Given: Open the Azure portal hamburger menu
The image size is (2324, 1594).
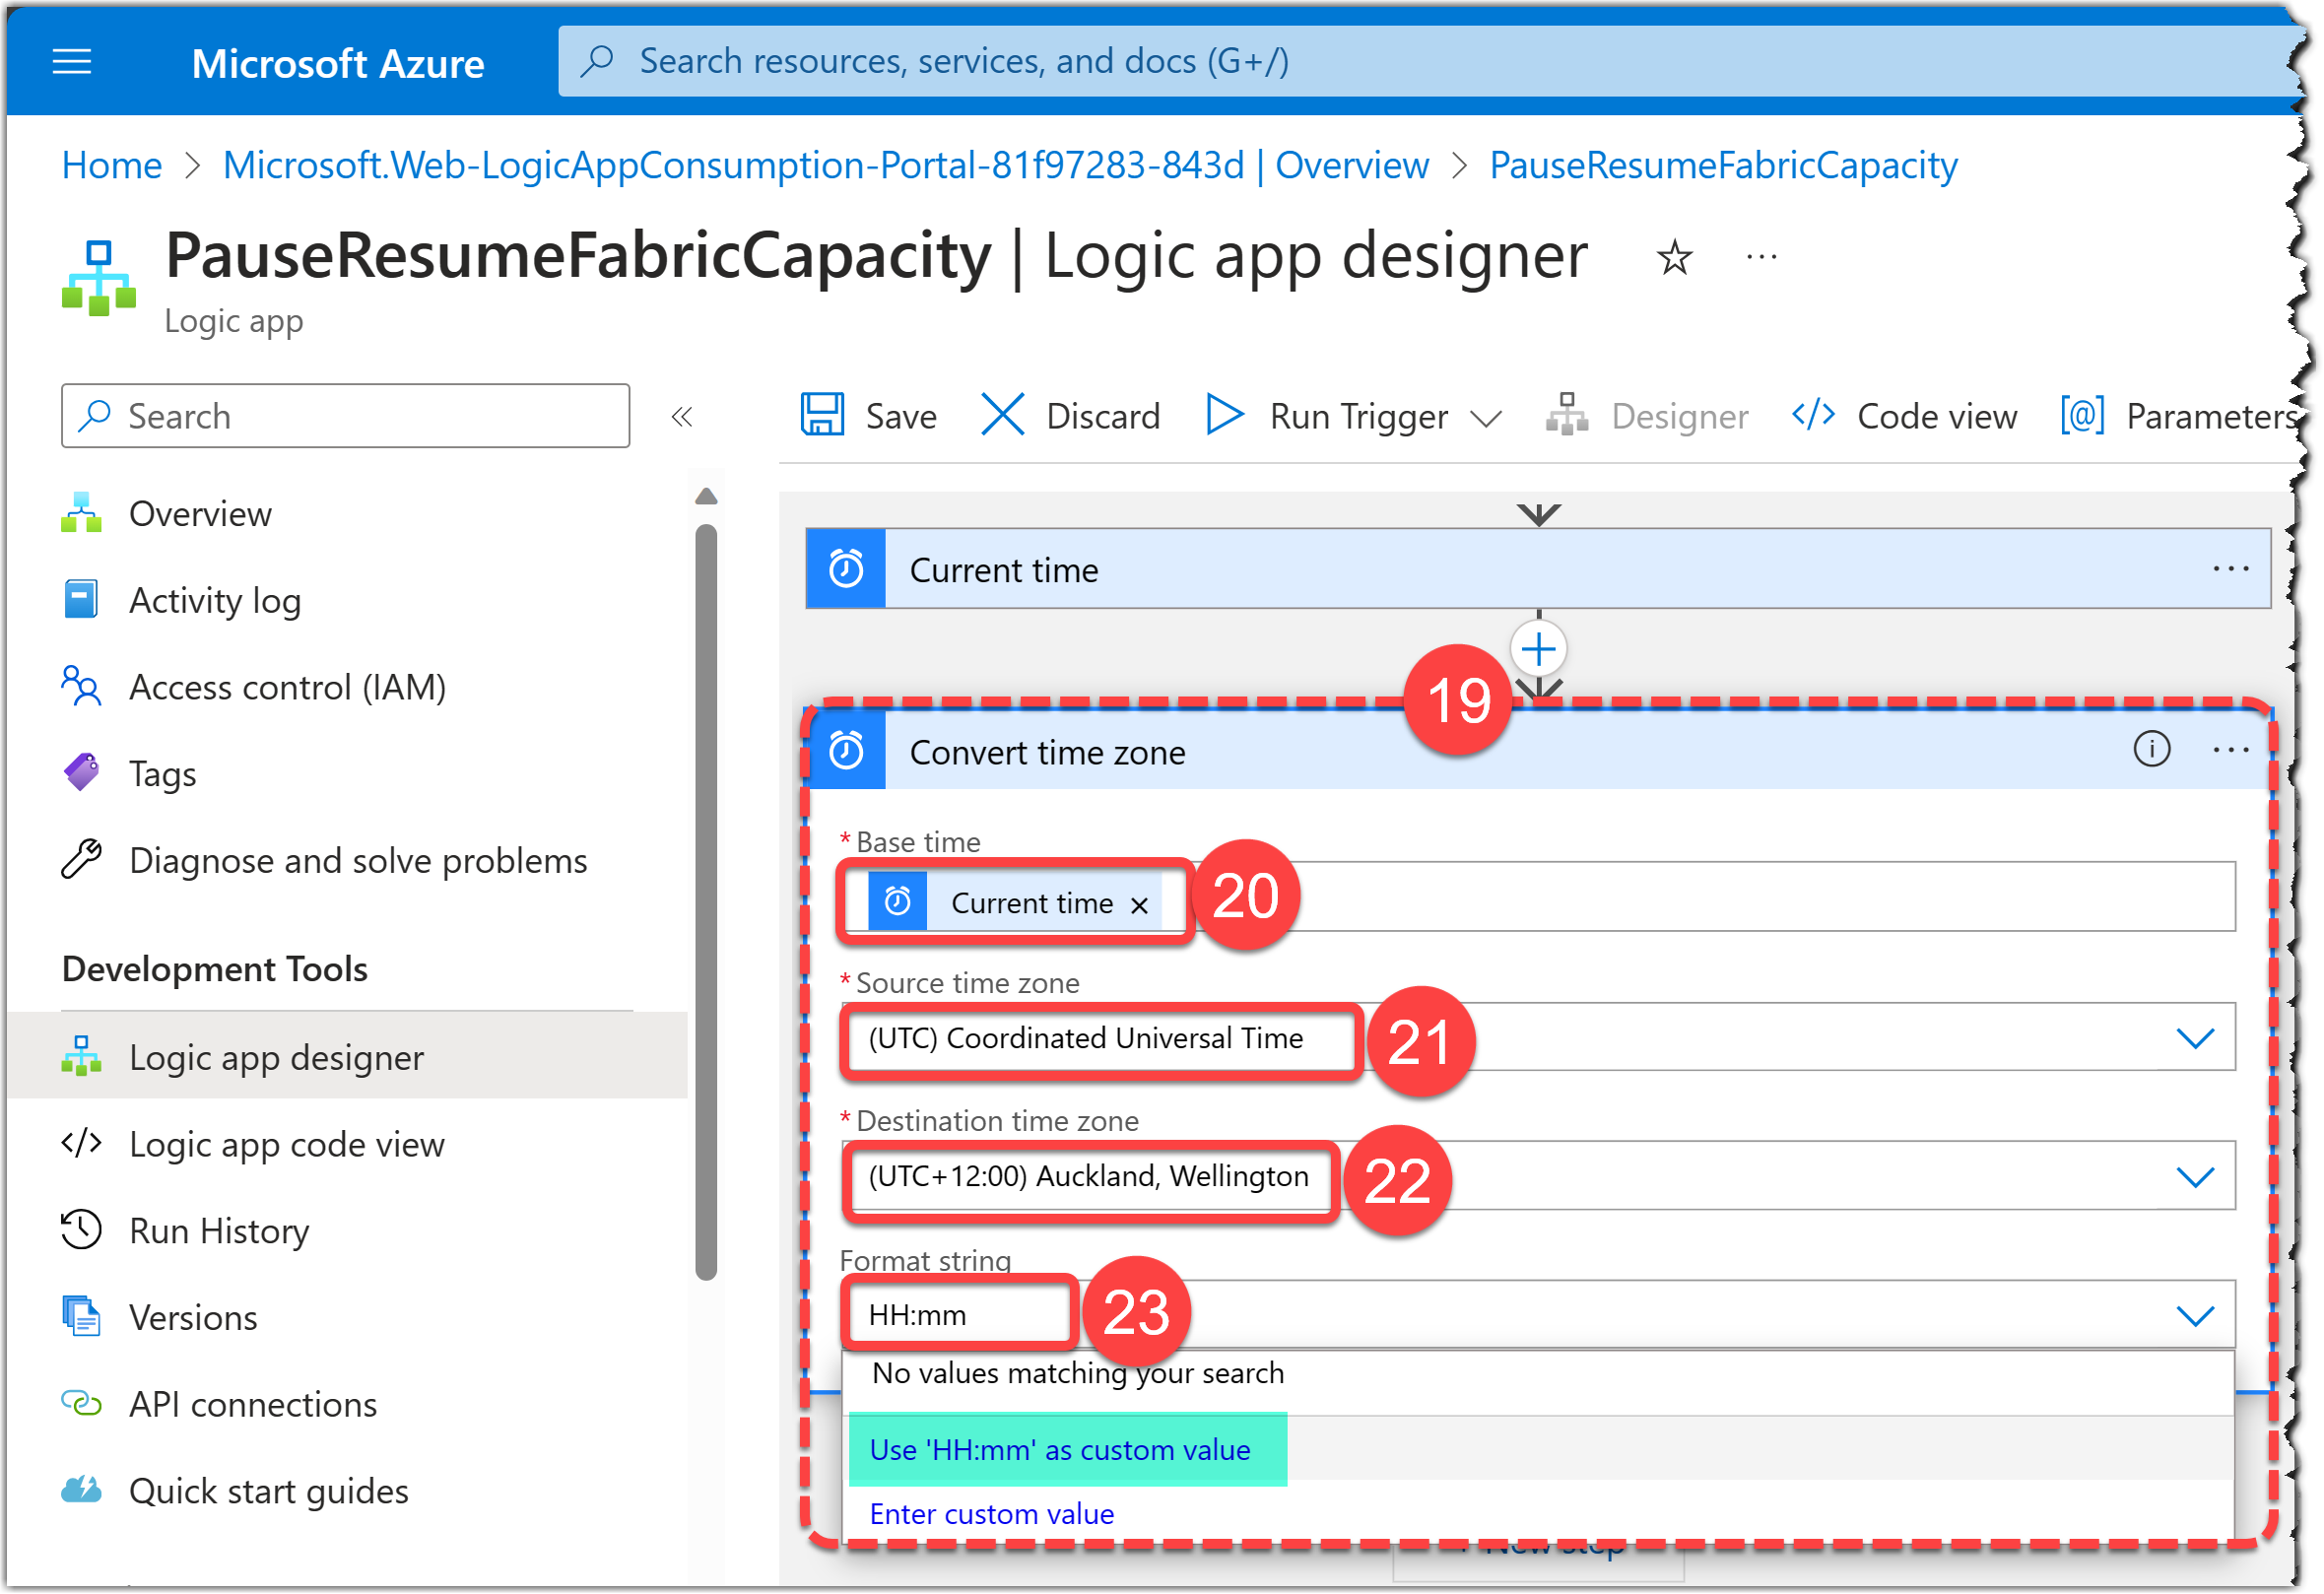Looking at the screenshot, I should click(71, 62).
